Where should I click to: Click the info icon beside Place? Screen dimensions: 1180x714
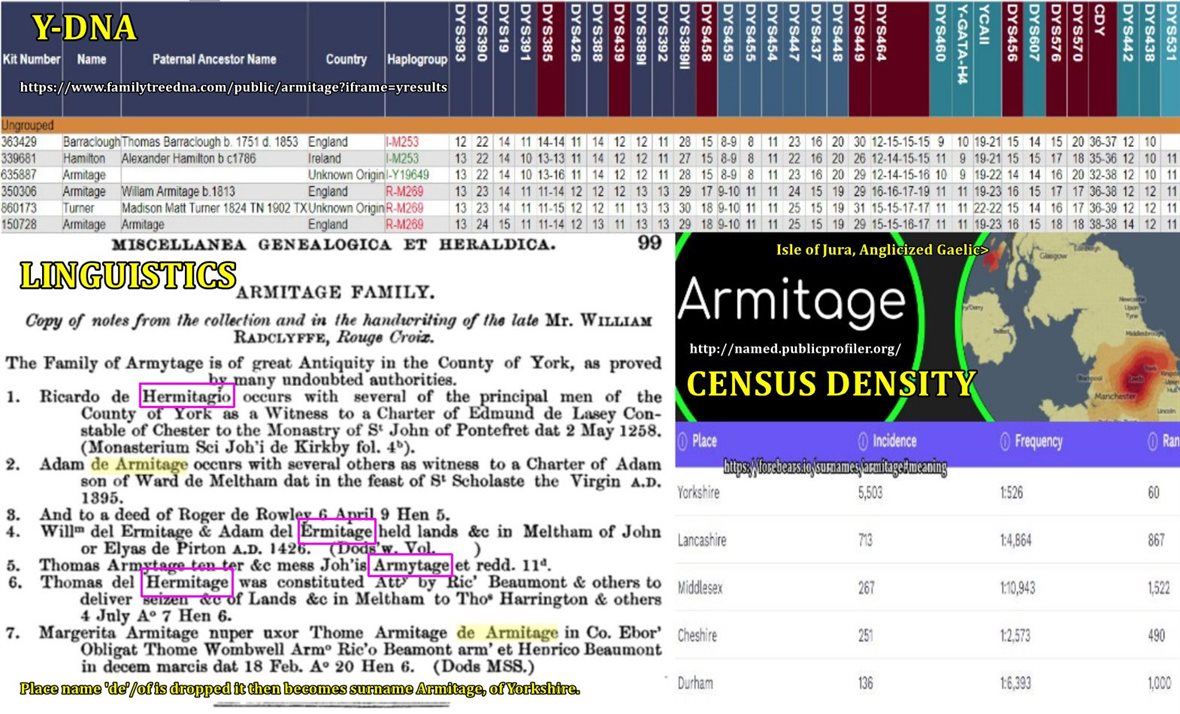(x=682, y=441)
